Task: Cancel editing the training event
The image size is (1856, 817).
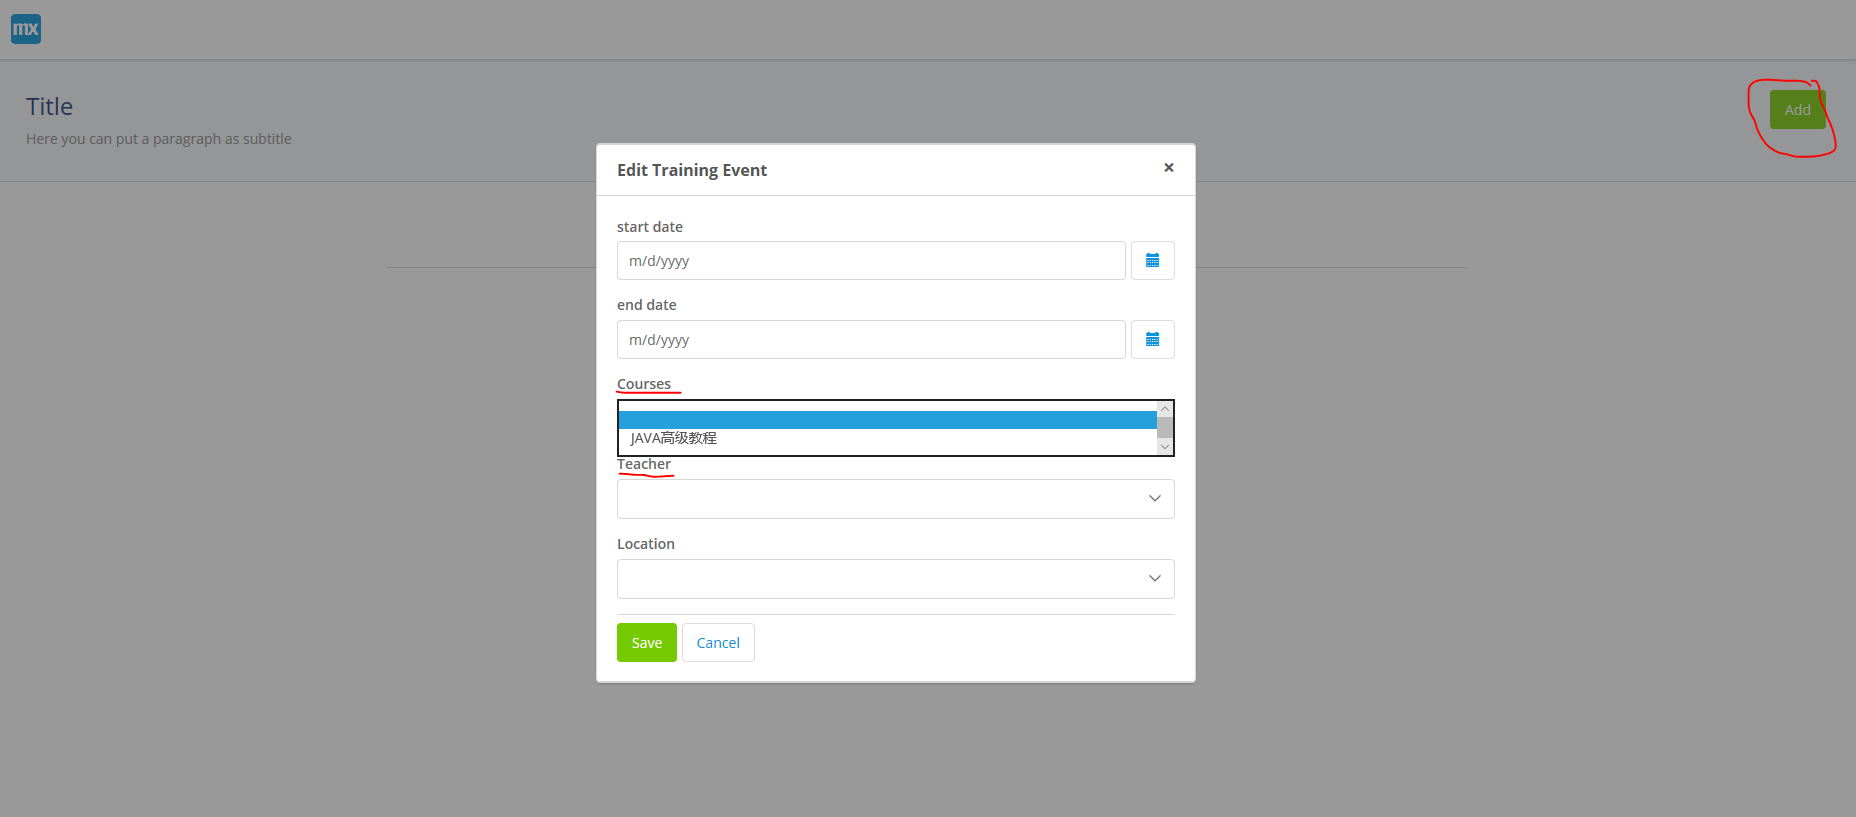Action: point(718,642)
